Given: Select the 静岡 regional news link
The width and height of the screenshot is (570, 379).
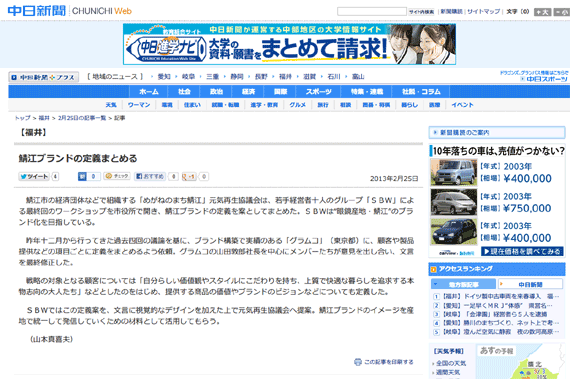Looking at the screenshot, I should pos(237,77).
